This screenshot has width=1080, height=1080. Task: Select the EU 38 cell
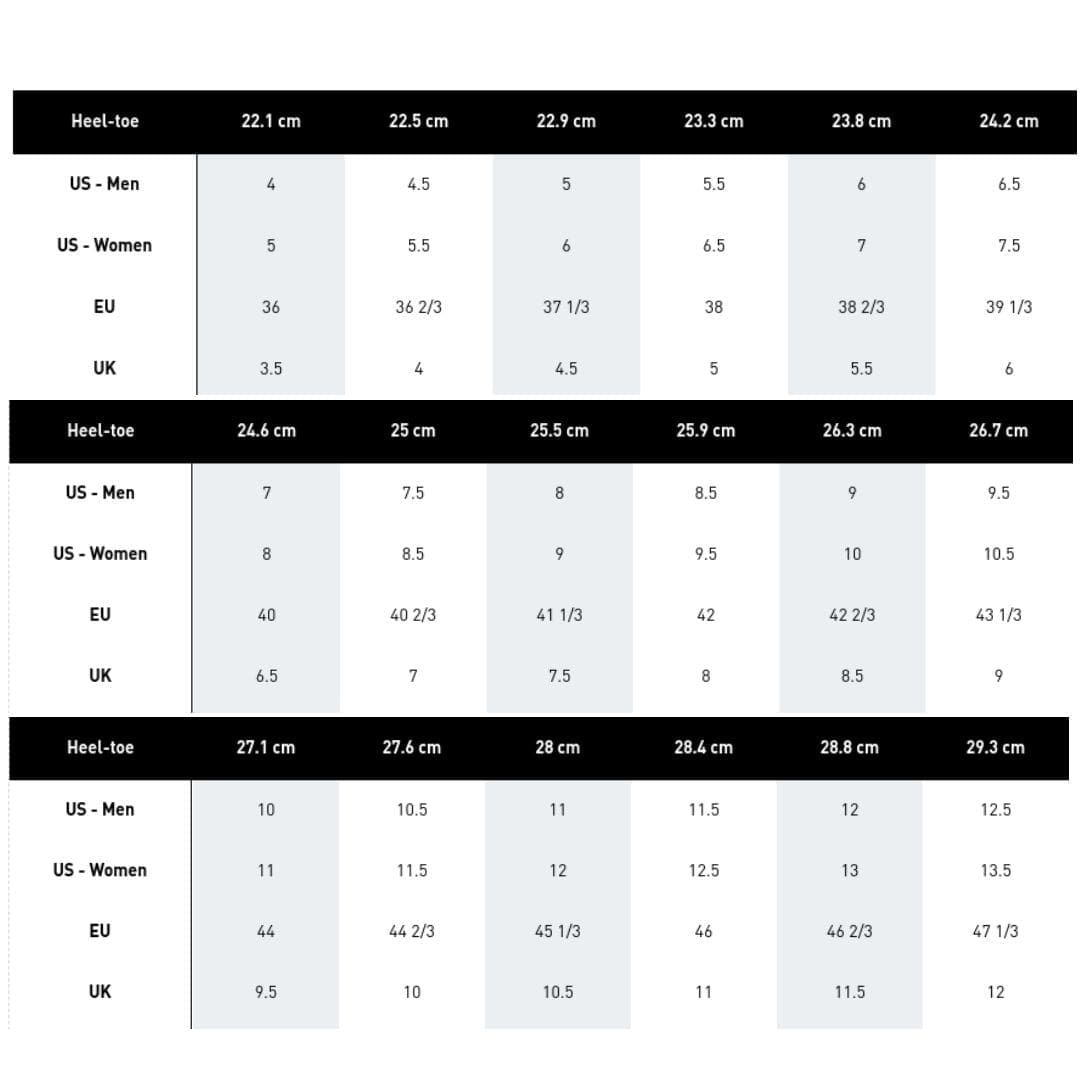(713, 307)
